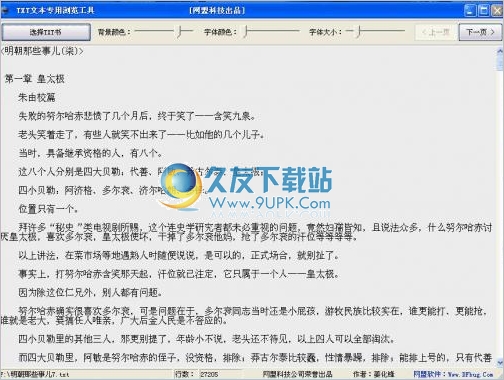The width and height of the screenshot is (504, 380).
Task: Click the paragraph starting 努尔哈赤确实很喜欢多尔衮
Action: (x=245, y=316)
